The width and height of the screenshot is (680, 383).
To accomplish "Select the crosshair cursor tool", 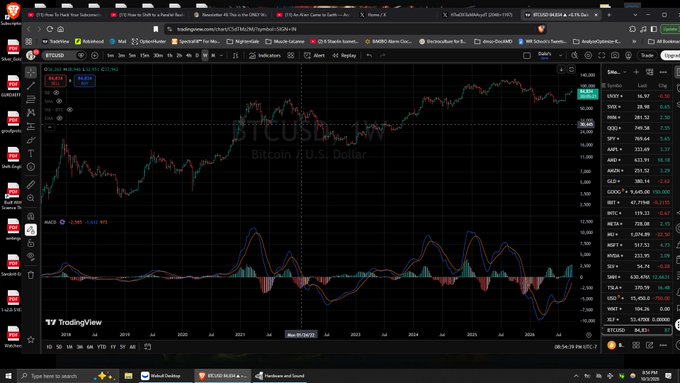I will click(x=31, y=72).
